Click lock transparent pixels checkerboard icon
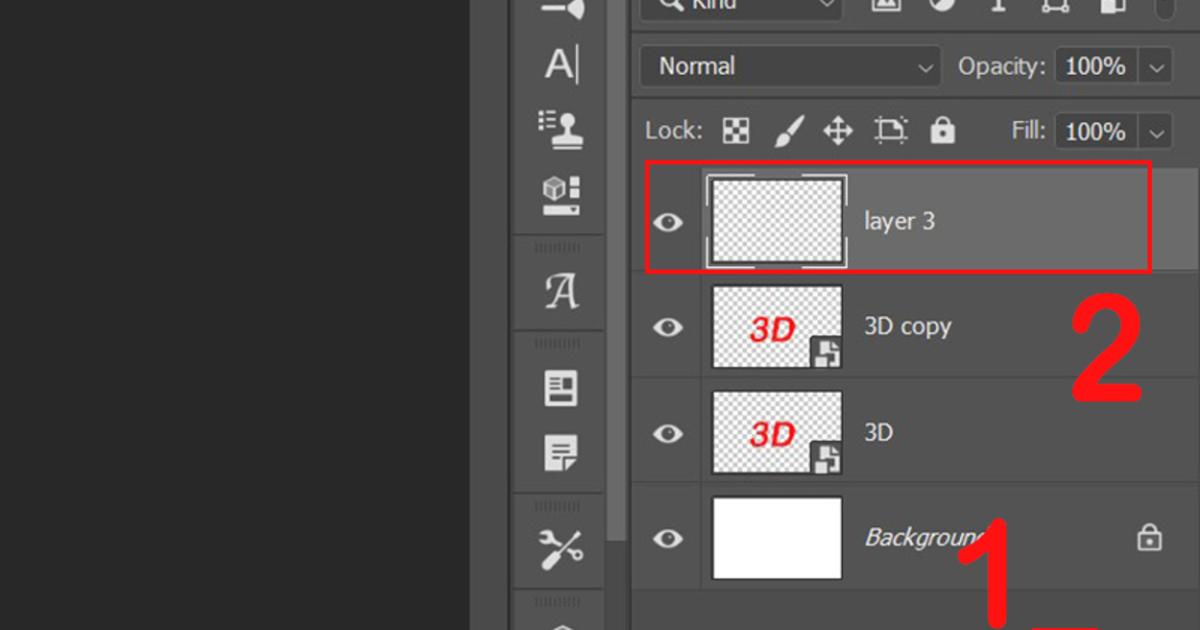Viewport: 1200px width, 630px height. [737, 131]
